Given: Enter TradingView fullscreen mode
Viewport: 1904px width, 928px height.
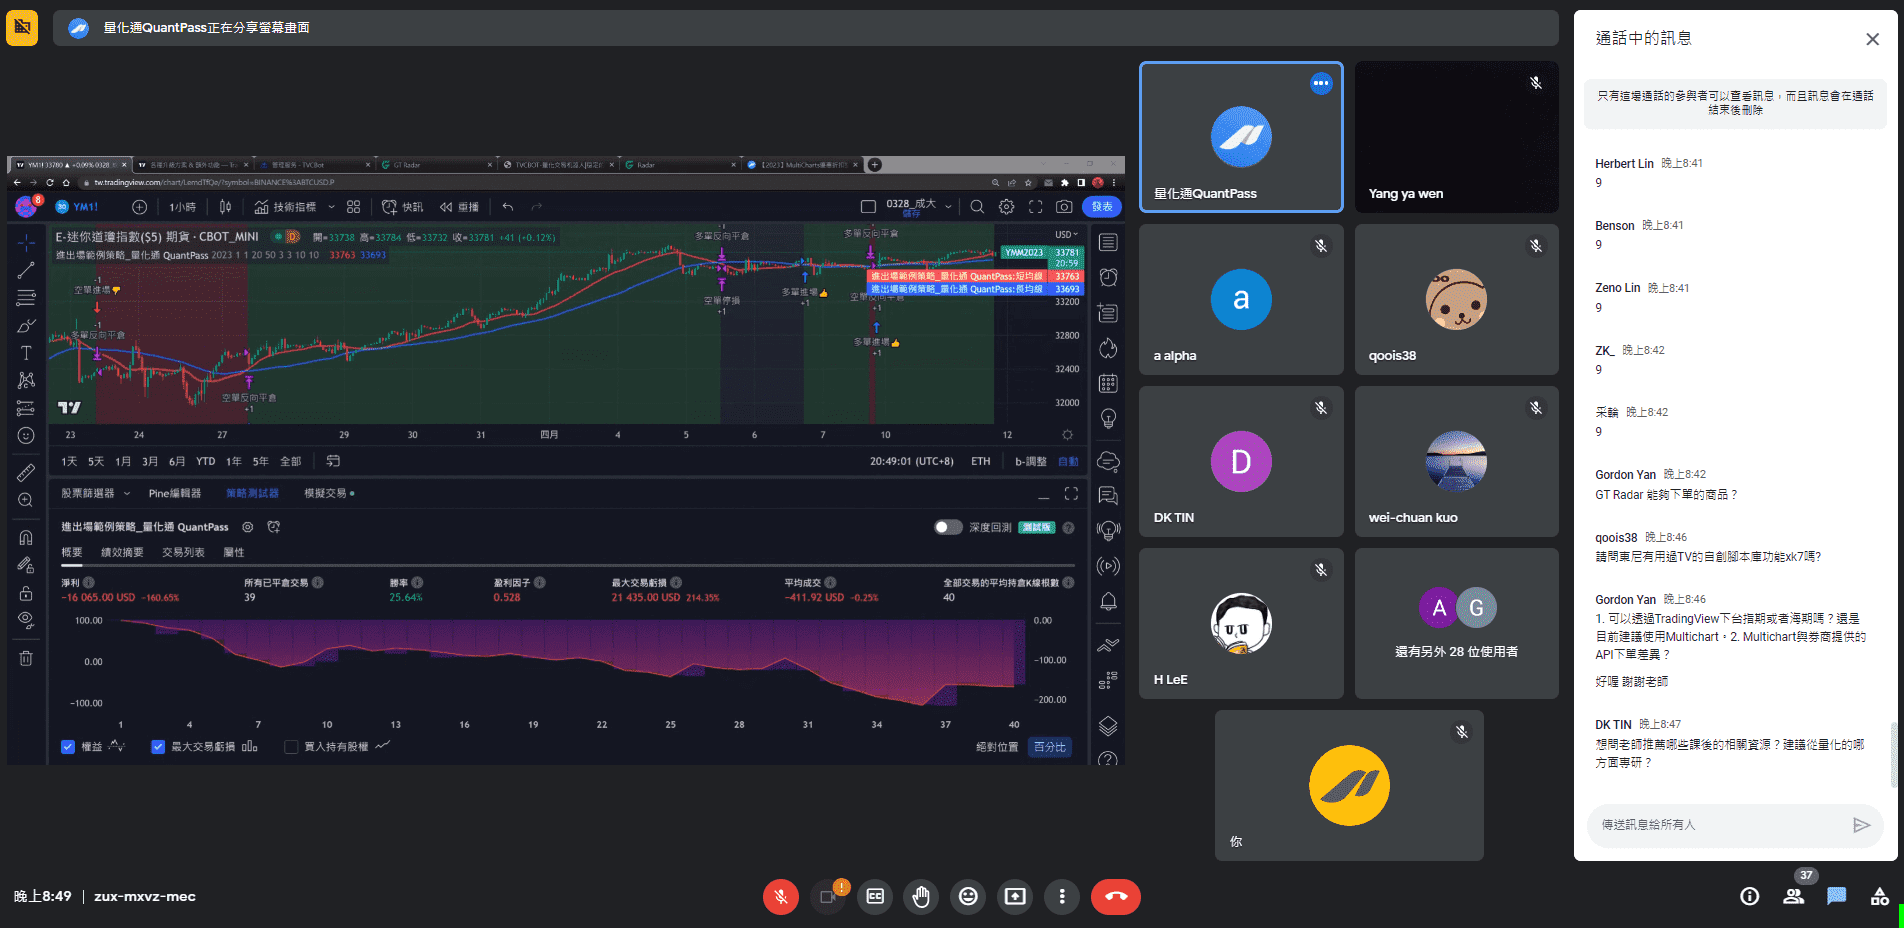Looking at the screenshot, I should coord(1035,207).
